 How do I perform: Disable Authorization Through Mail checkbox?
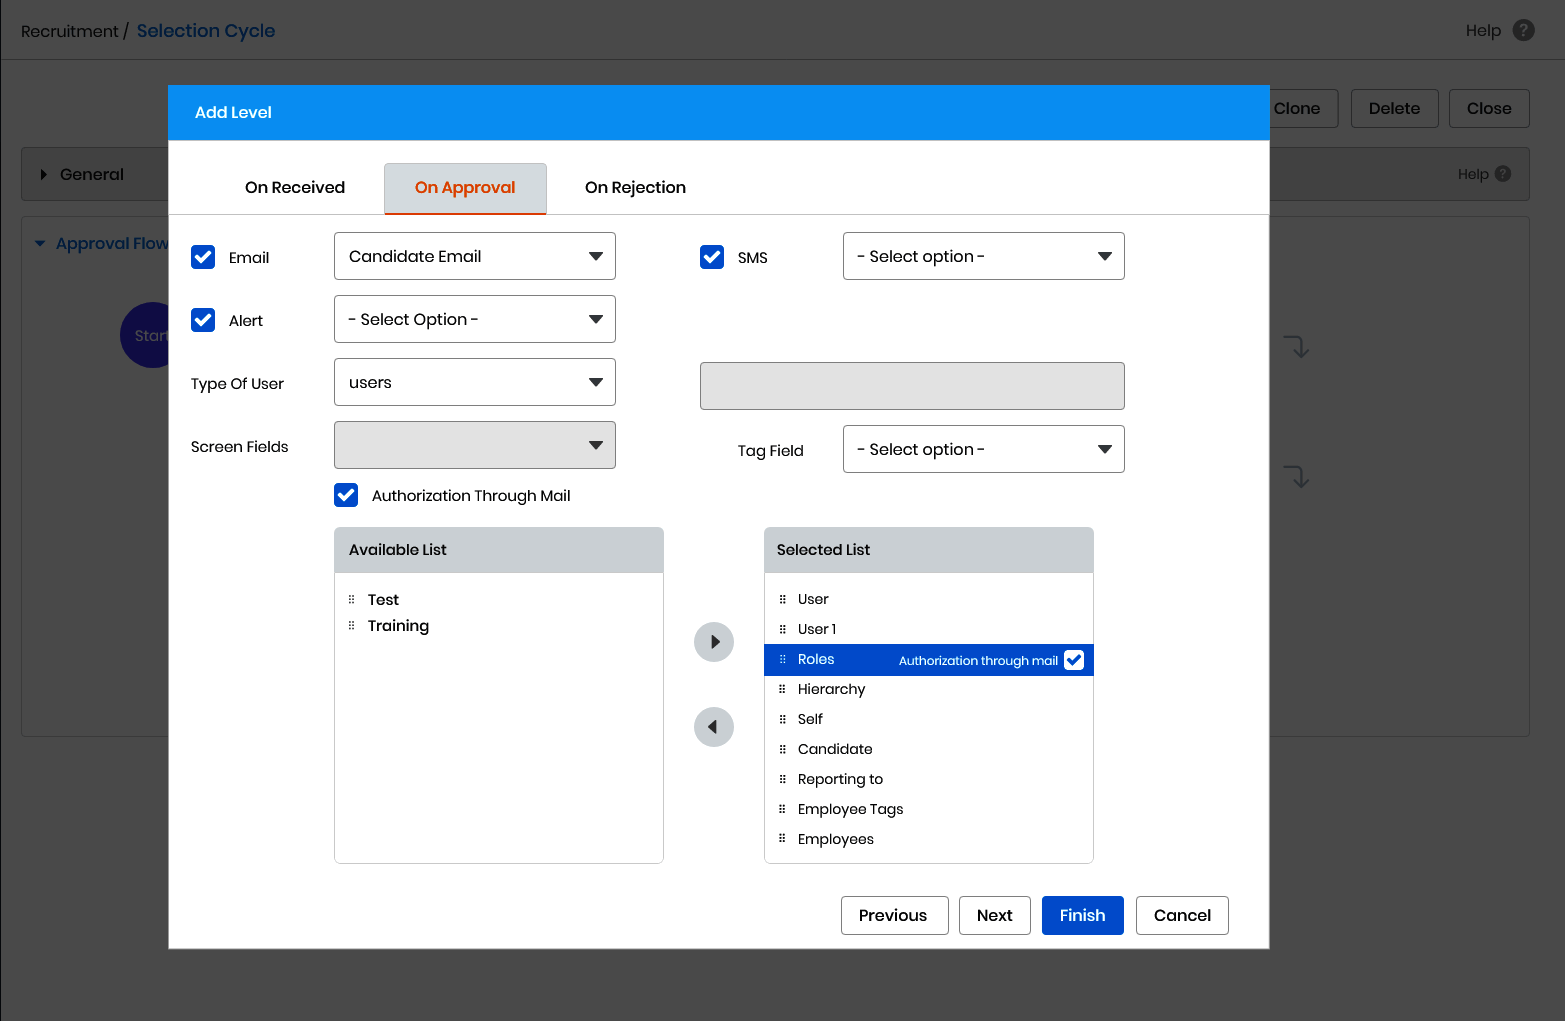(346, 495)
